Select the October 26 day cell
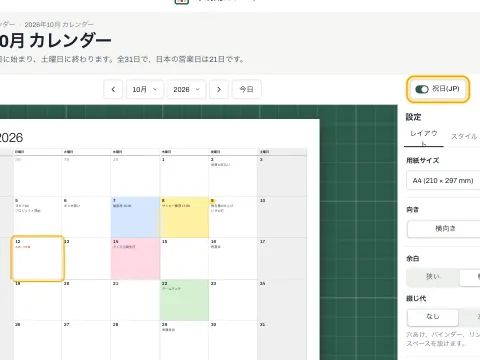480x360 pixels. pos(38,341)
